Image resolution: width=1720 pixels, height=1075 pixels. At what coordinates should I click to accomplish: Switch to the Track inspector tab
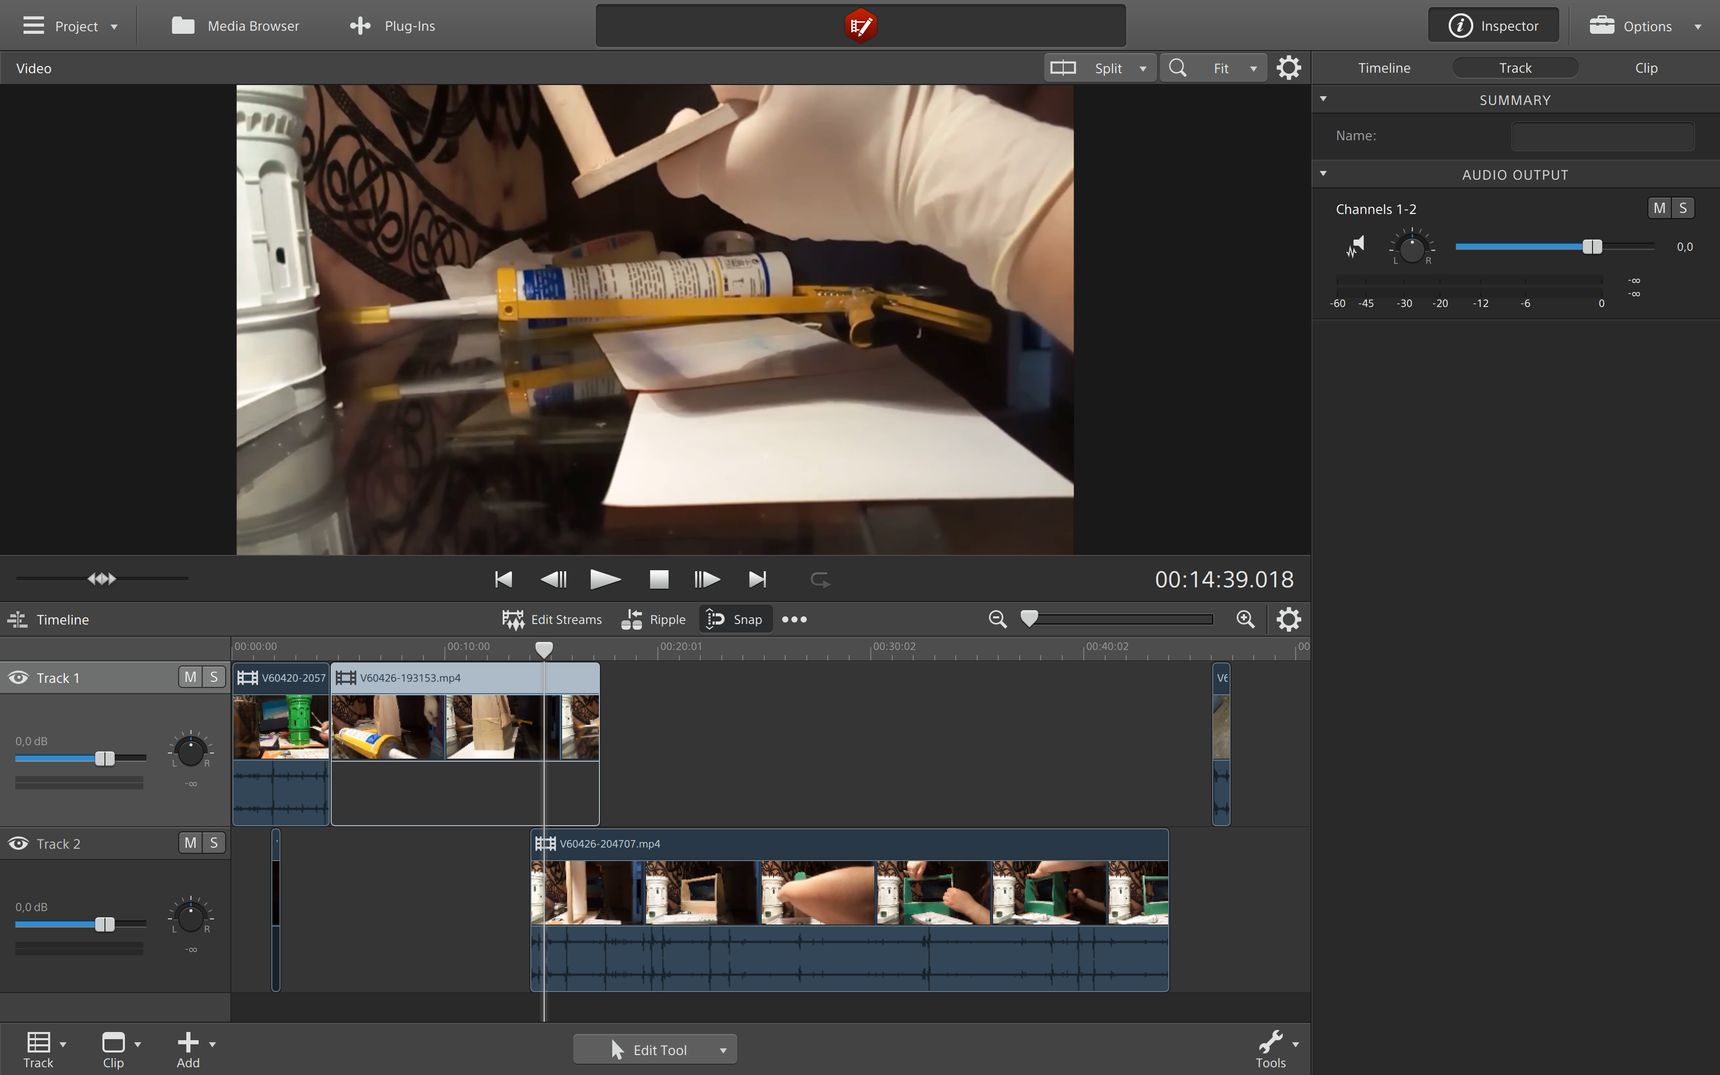(x=1515, y=68)
